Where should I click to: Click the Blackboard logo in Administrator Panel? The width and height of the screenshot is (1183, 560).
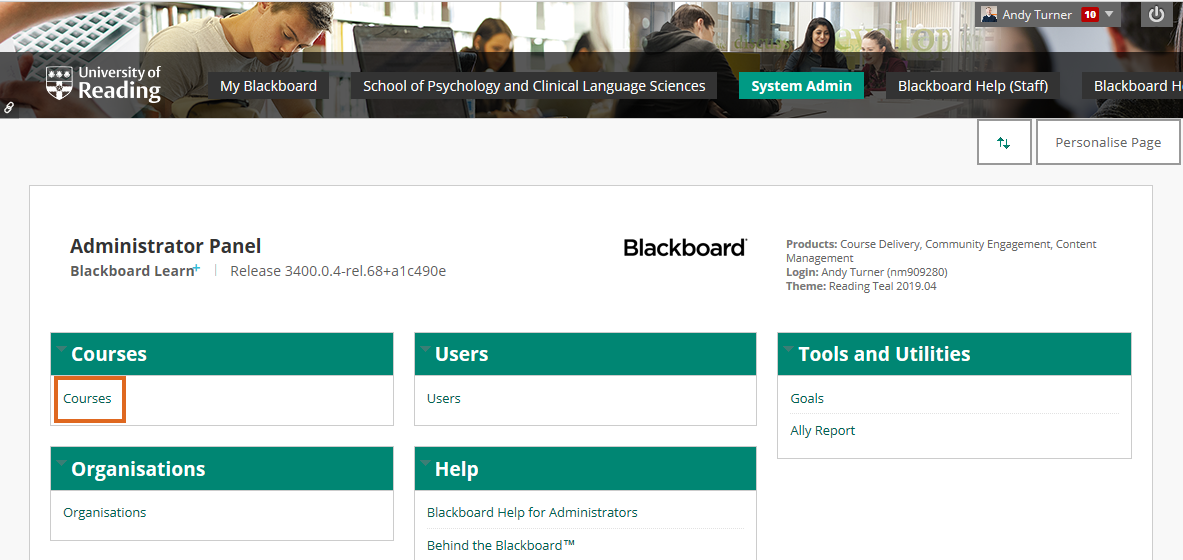[x=685, y=247]
